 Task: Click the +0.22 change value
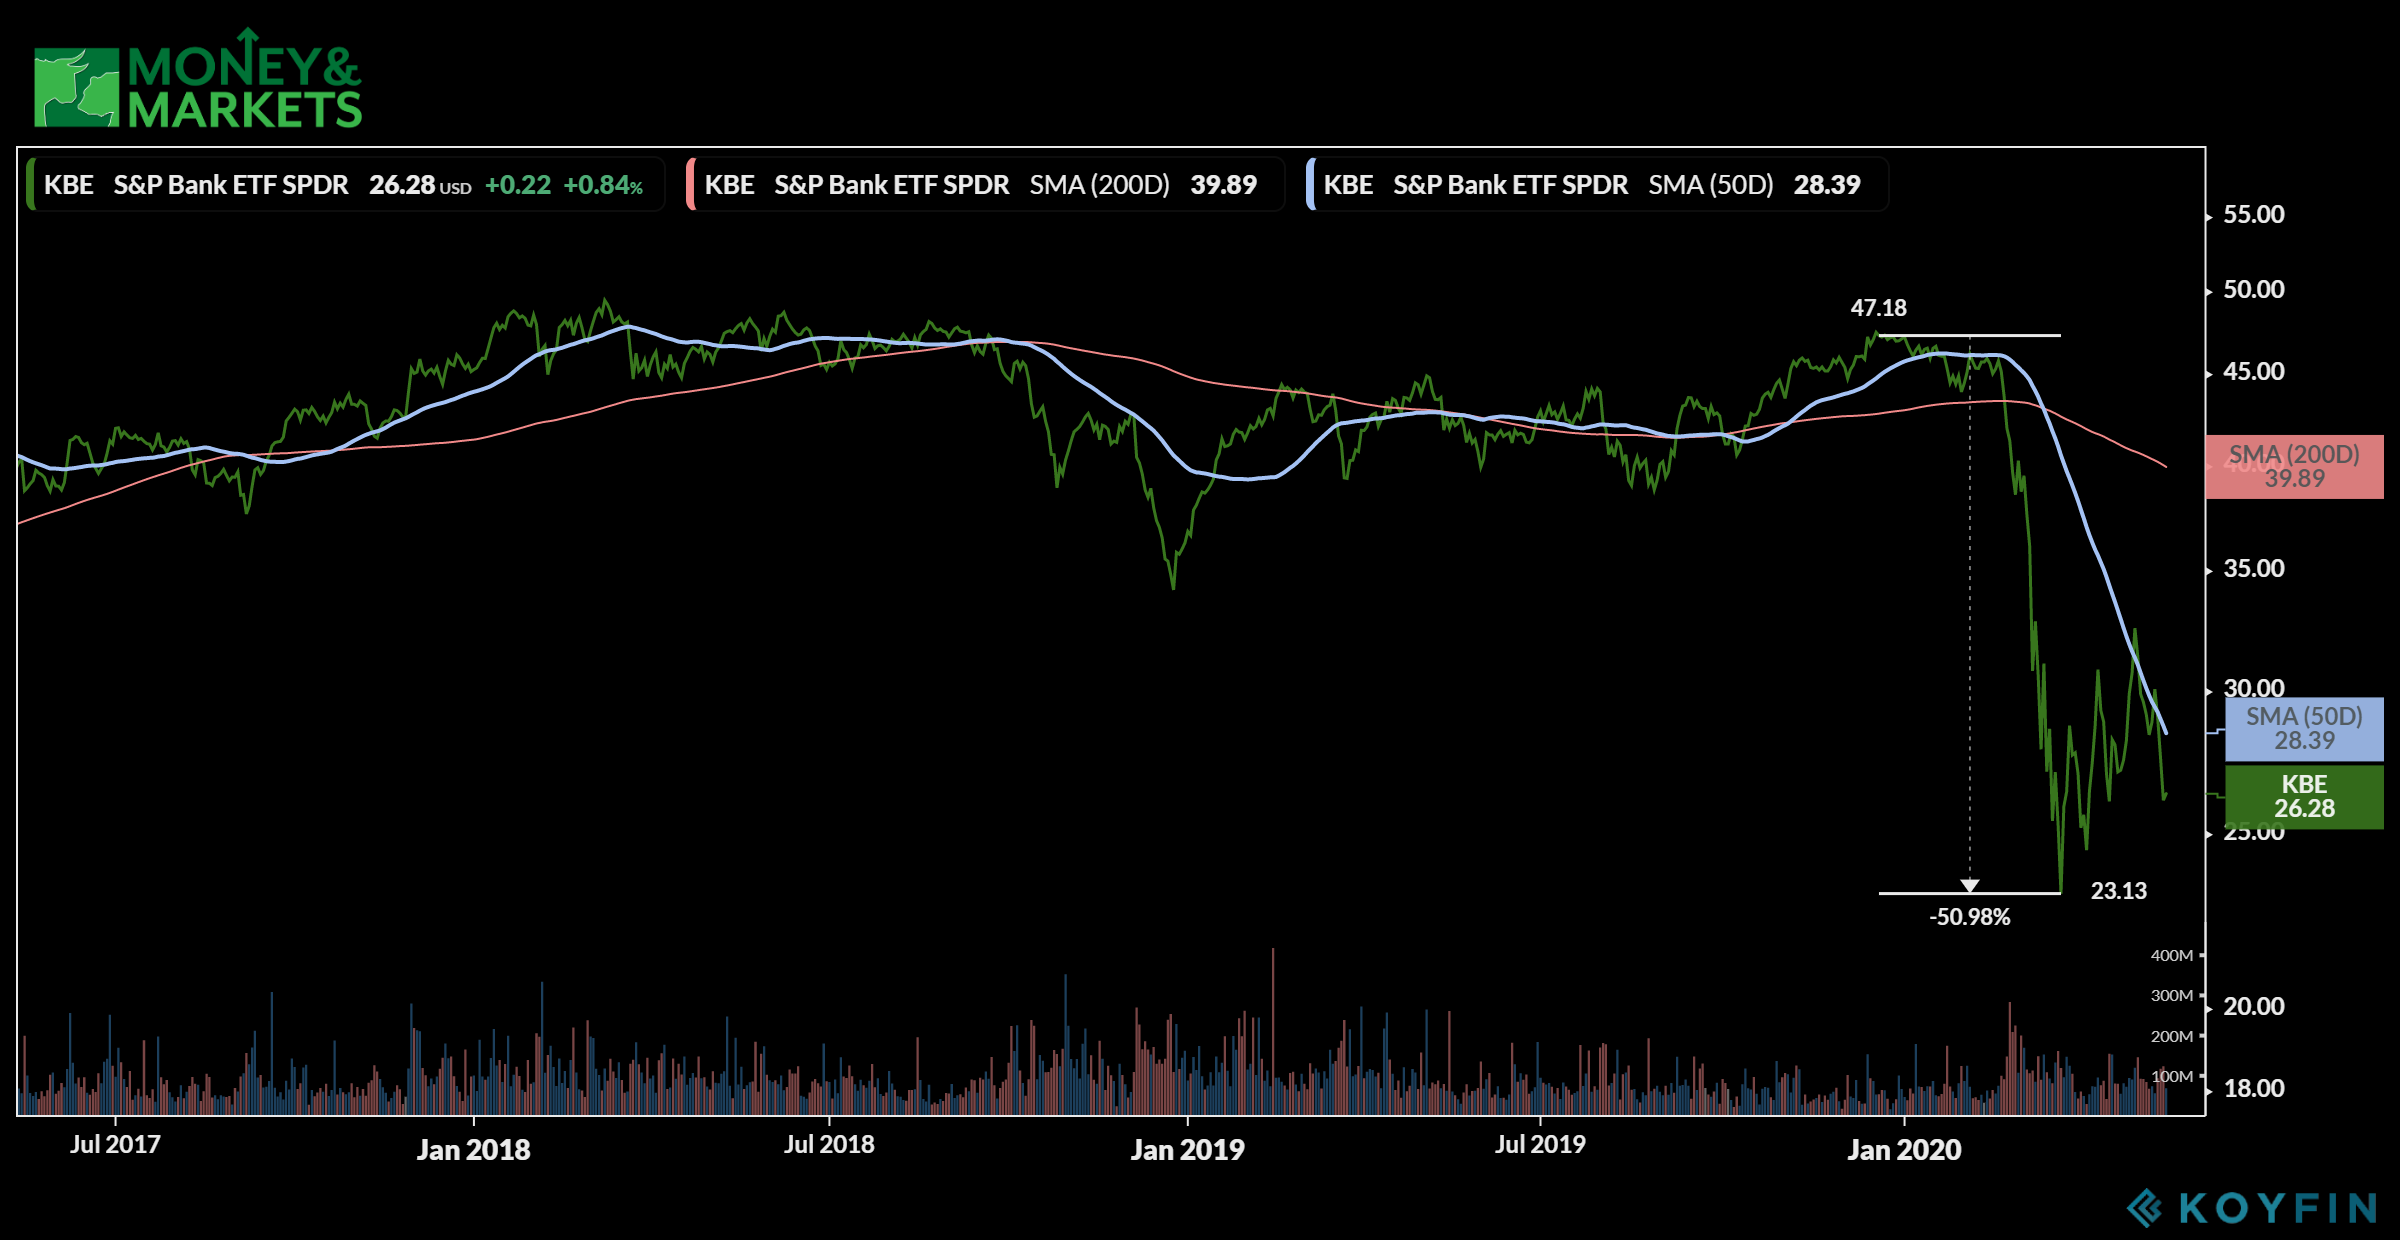[518, 186]
